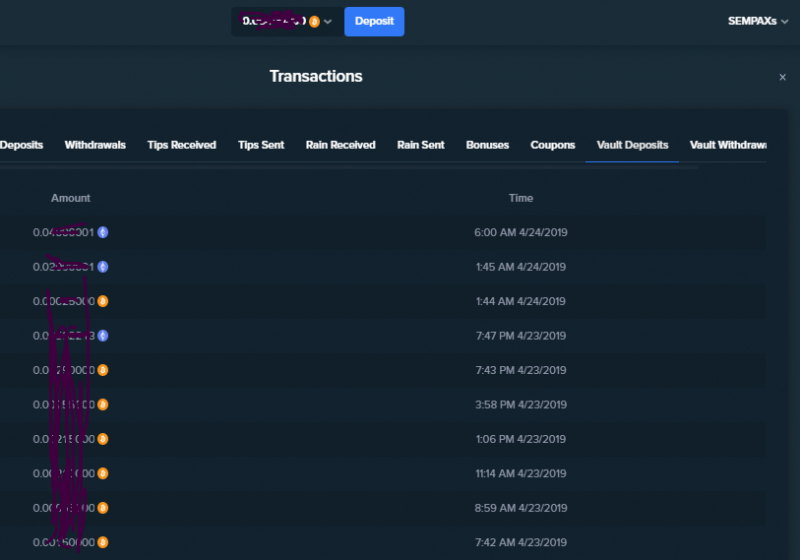Select the 3:58 PM 4/23/2019 timestamp

point(520,404)
